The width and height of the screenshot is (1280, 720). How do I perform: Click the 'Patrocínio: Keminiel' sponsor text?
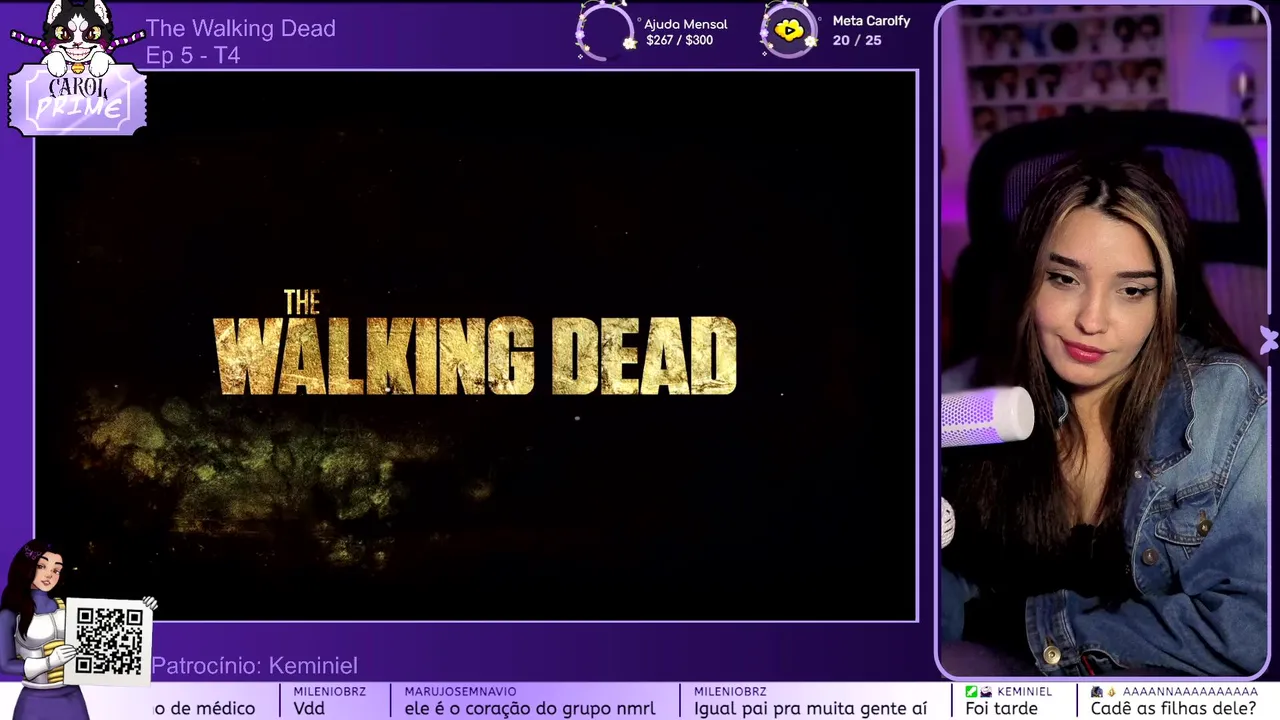tap(254, 665)
